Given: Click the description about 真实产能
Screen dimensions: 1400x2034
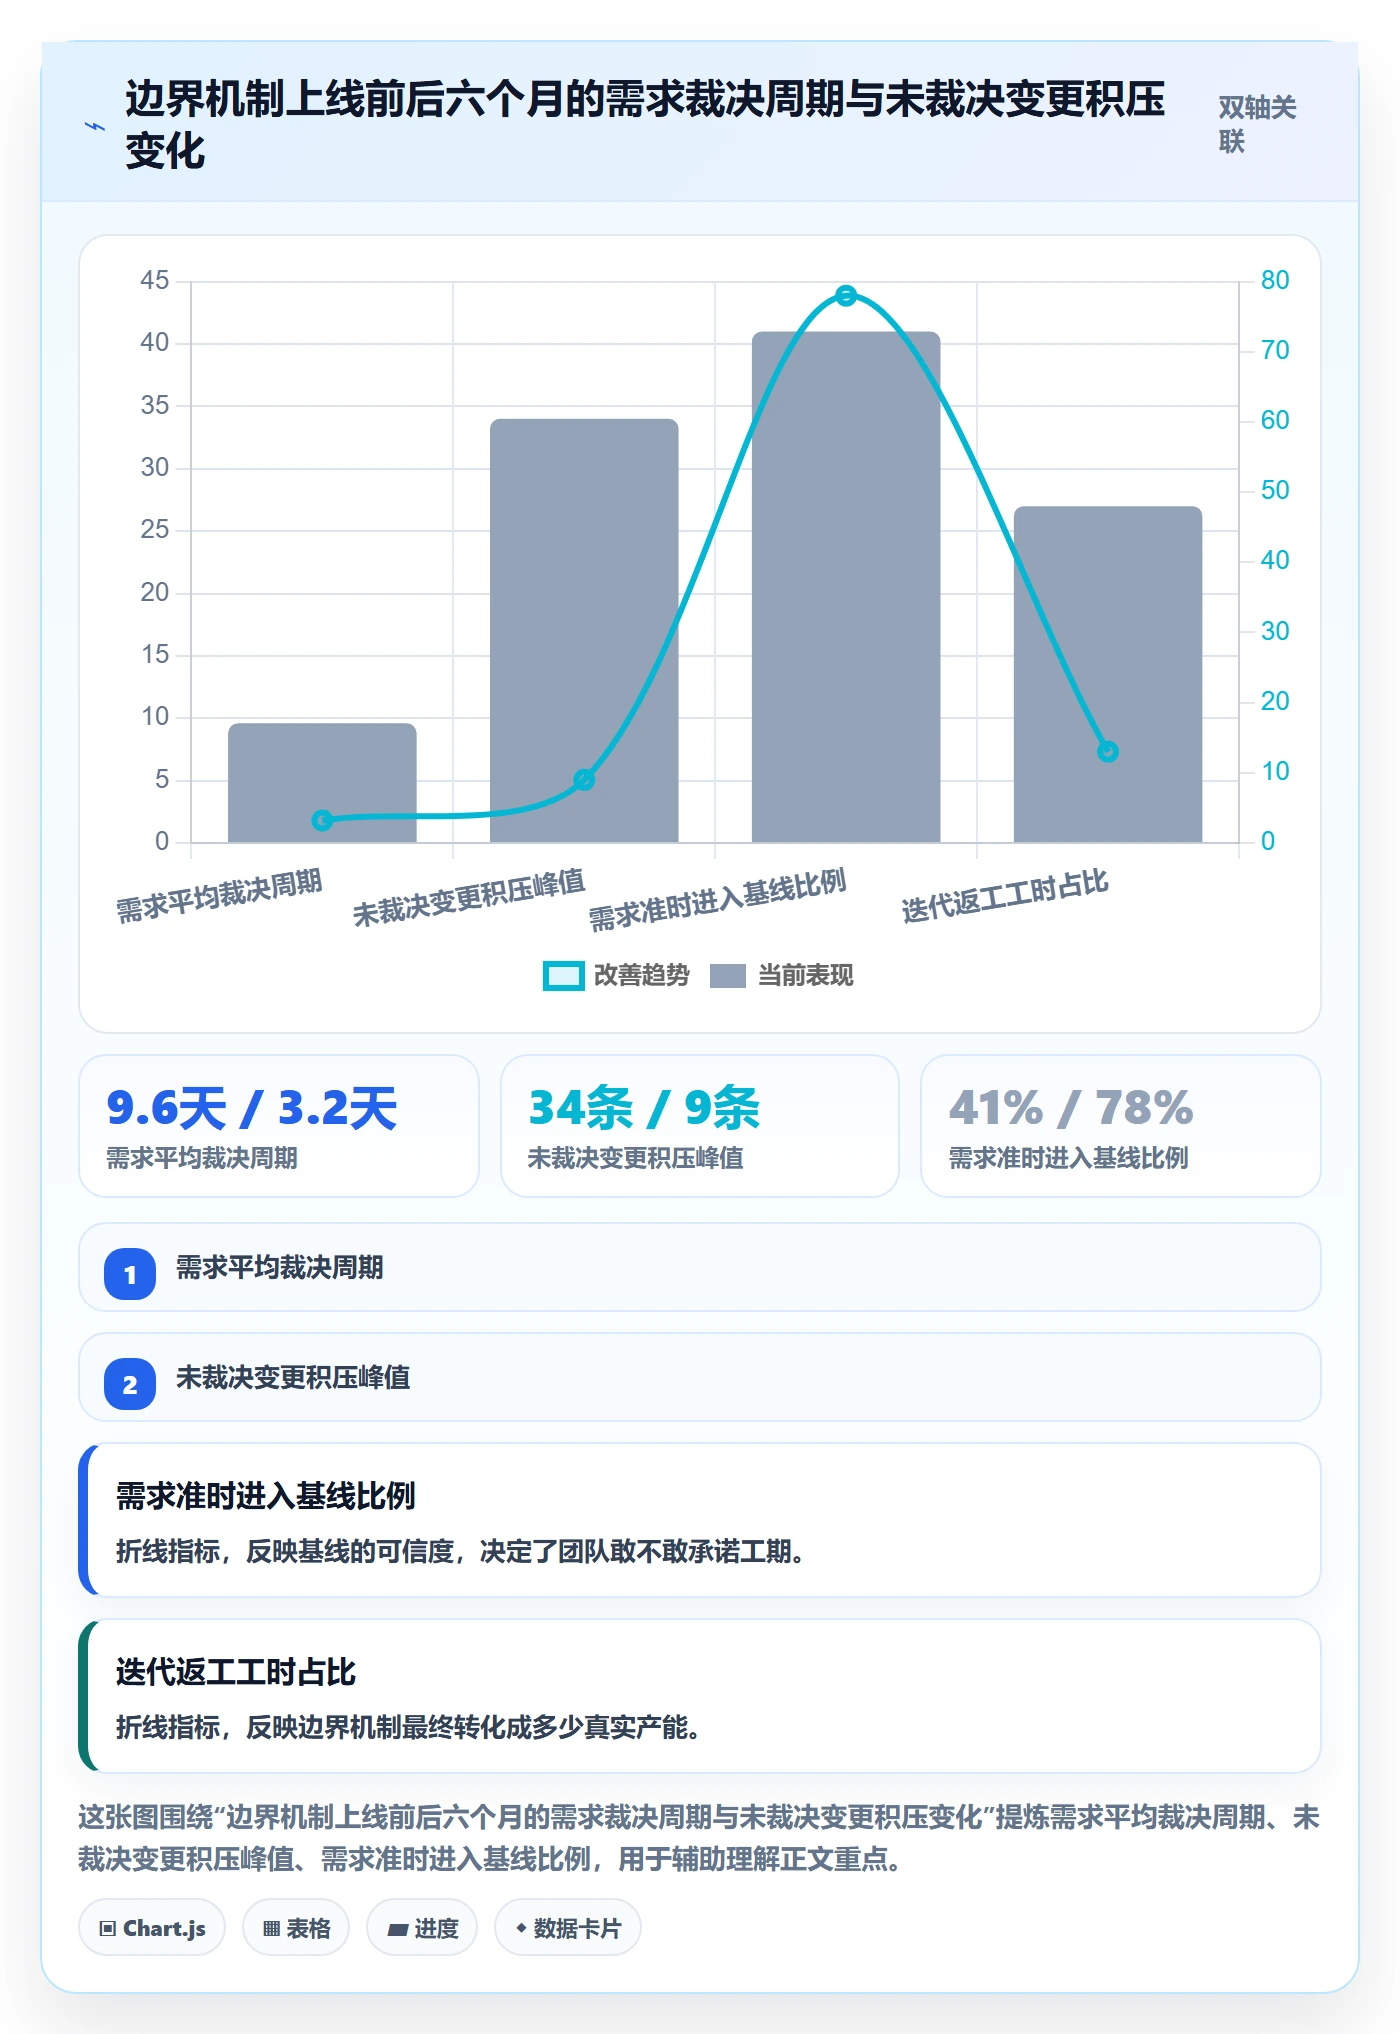Looking at the screenshot, I should tap(408, 1728).
